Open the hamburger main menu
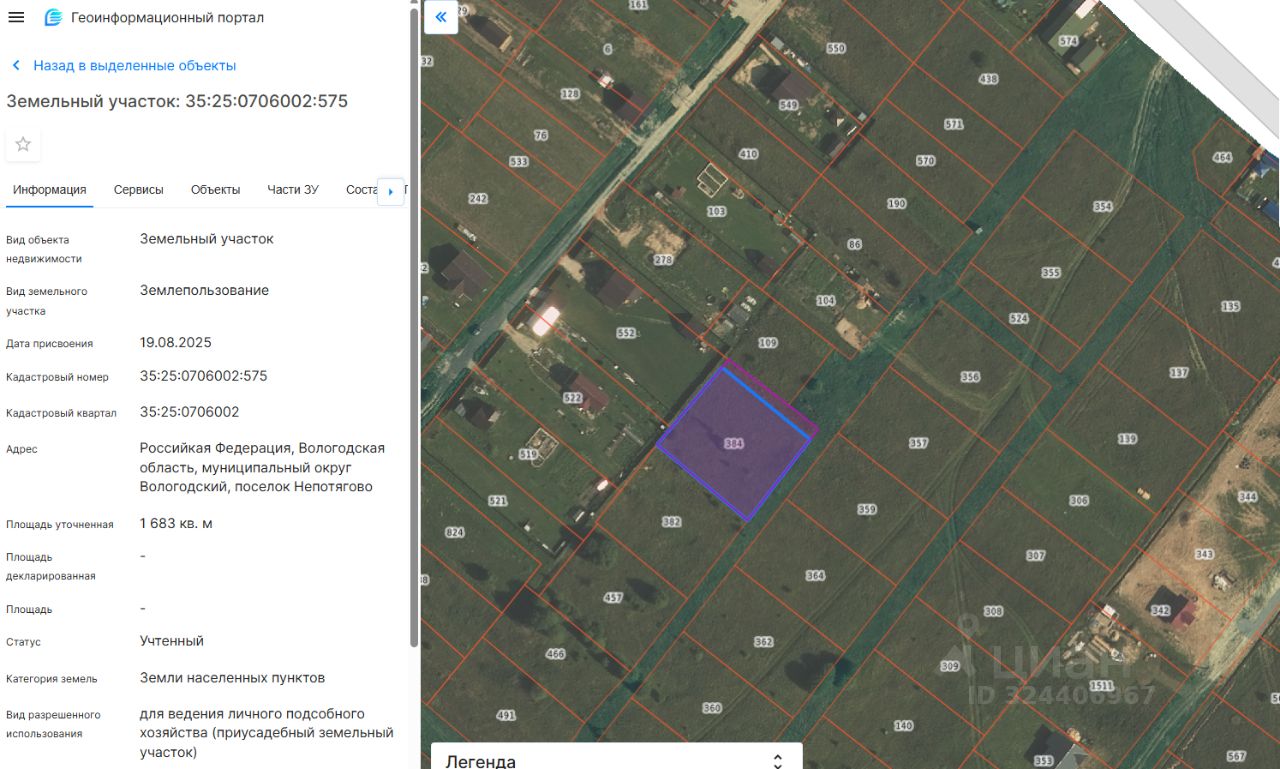The height and width of the screenshot is (769, 1280). pos(16,17)
